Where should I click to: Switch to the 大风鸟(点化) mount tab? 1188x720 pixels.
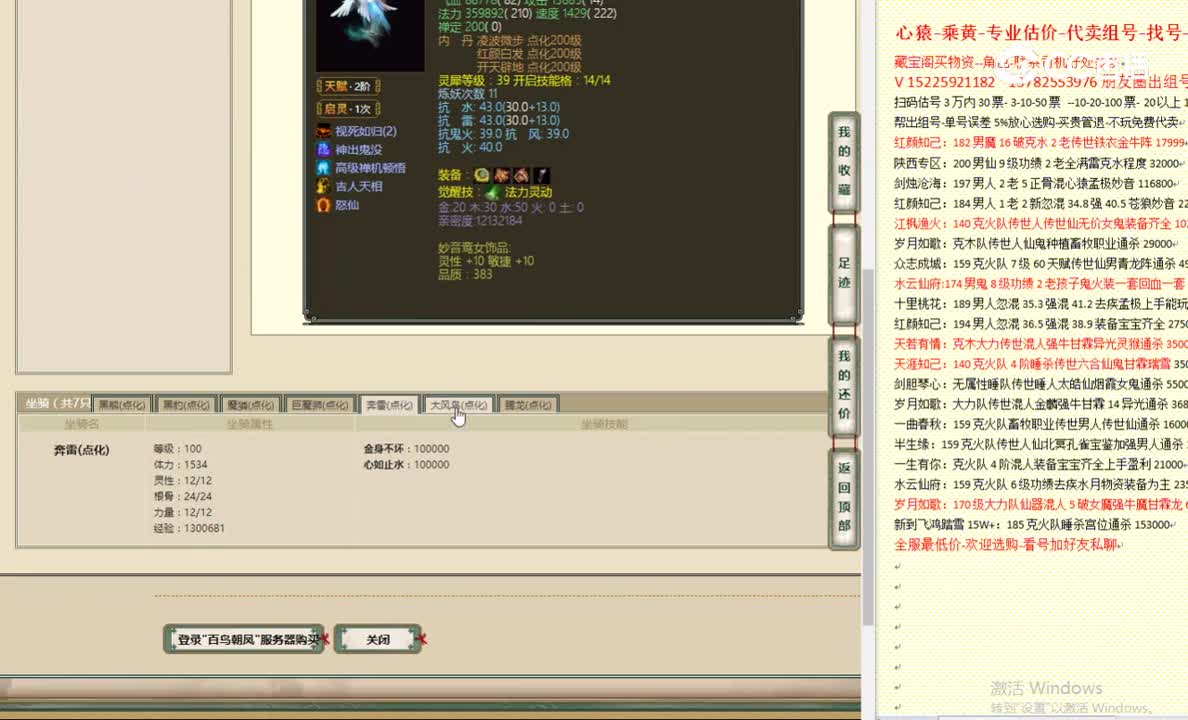[x=459, y=405]
